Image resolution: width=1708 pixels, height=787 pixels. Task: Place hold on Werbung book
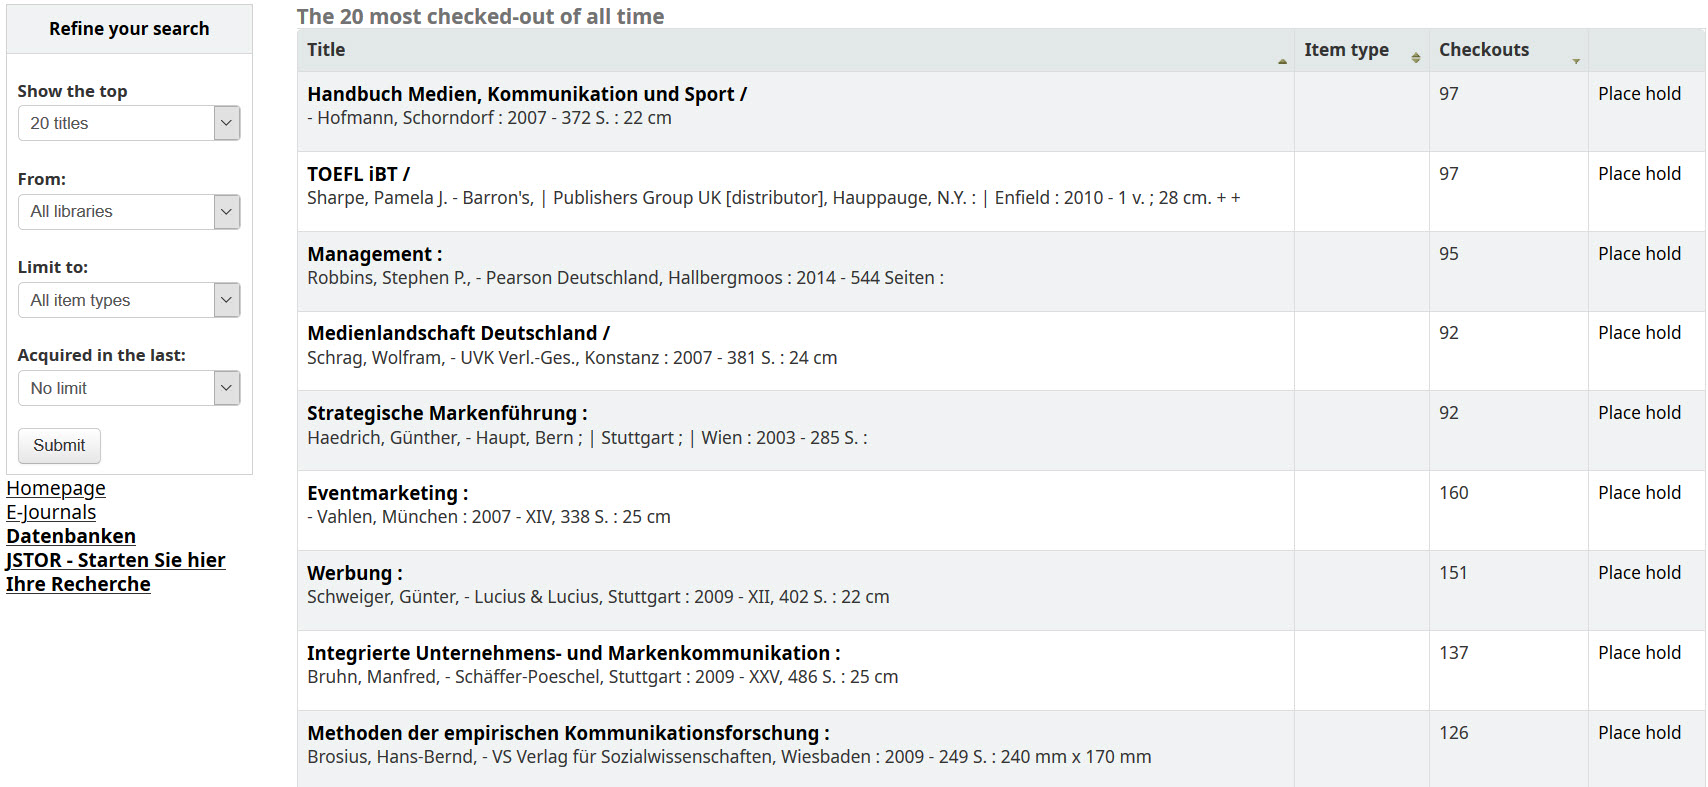click(x=1639, y=573)
